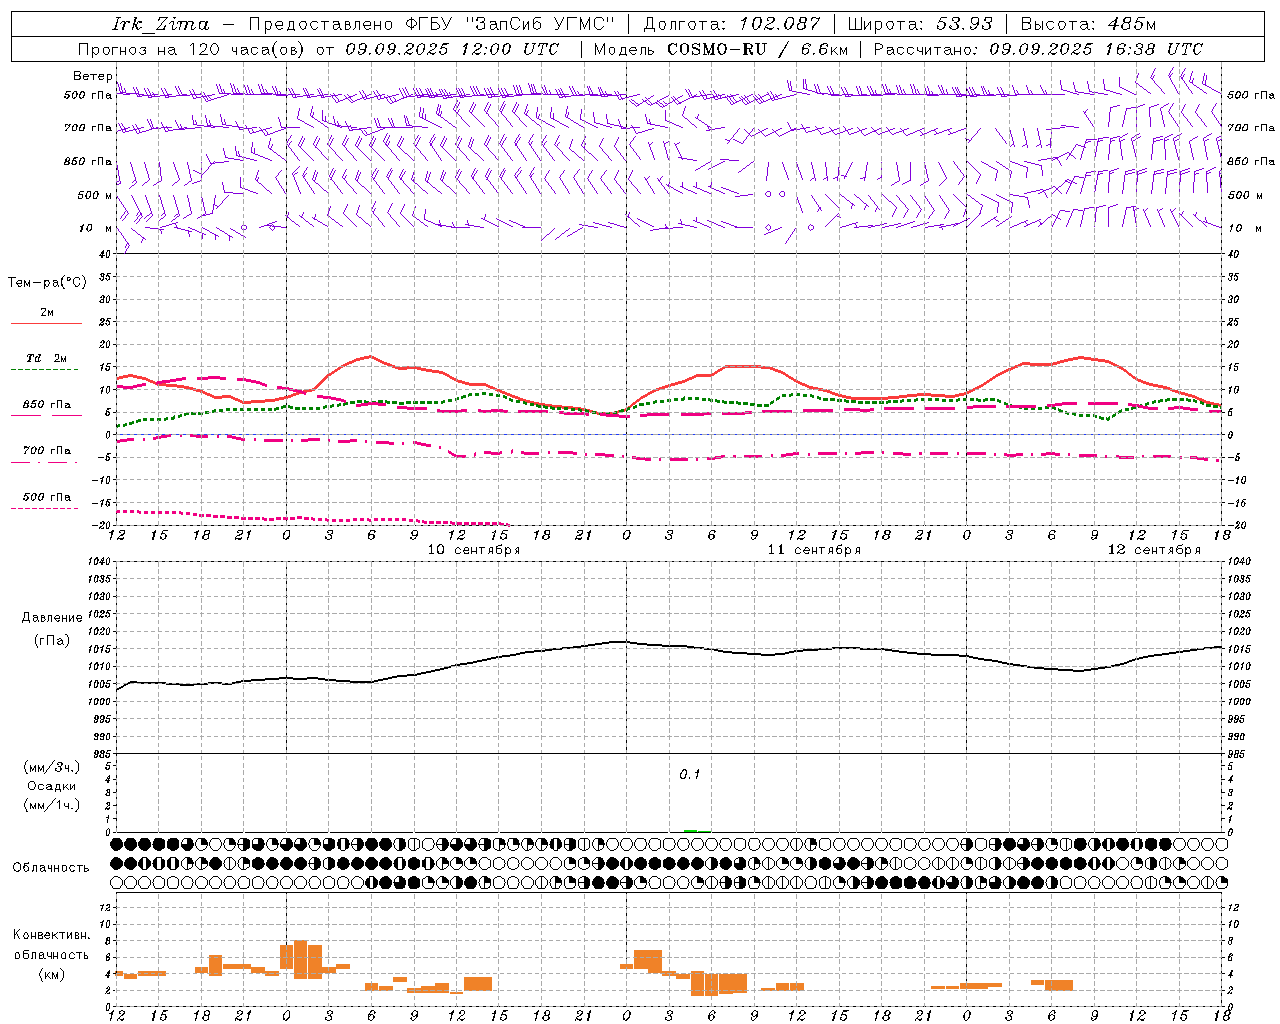Click the Тем-ра(°C) axis label
The height and width of the screenshot is (1024, 1280).
(47, 283)
